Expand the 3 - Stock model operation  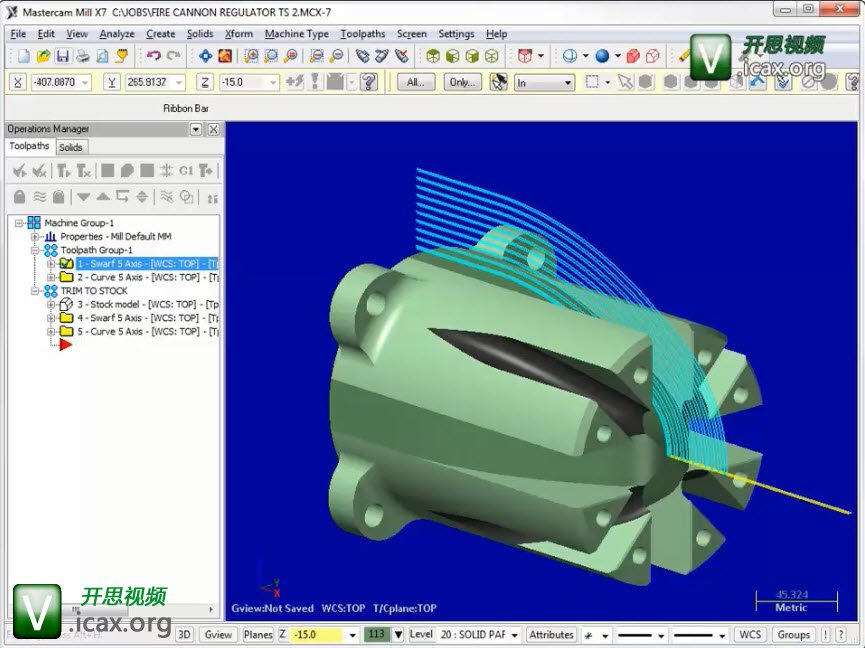click(51, 304)
